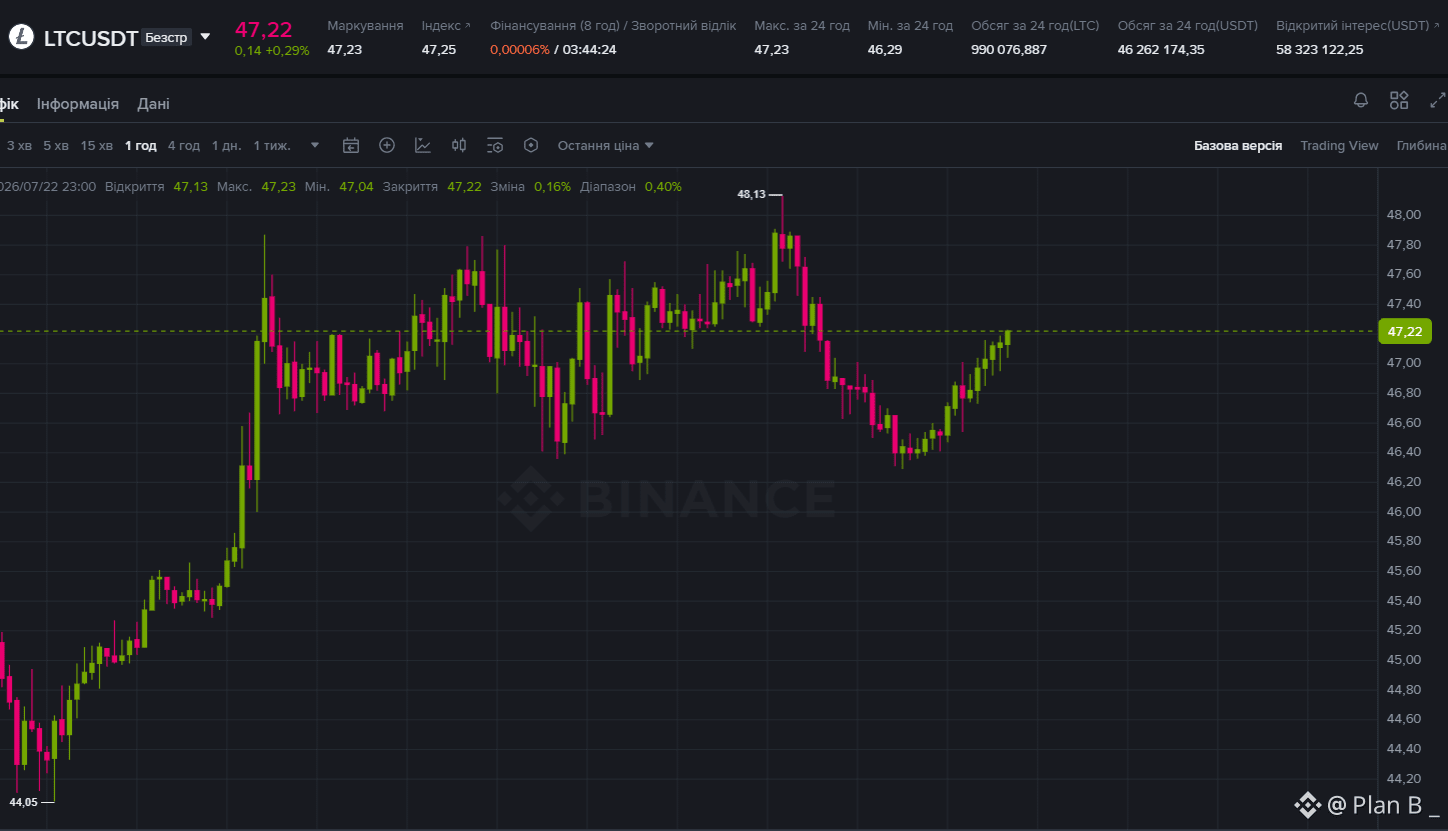
Task: Select the 4 год timeframe
Action: point(184,145)
